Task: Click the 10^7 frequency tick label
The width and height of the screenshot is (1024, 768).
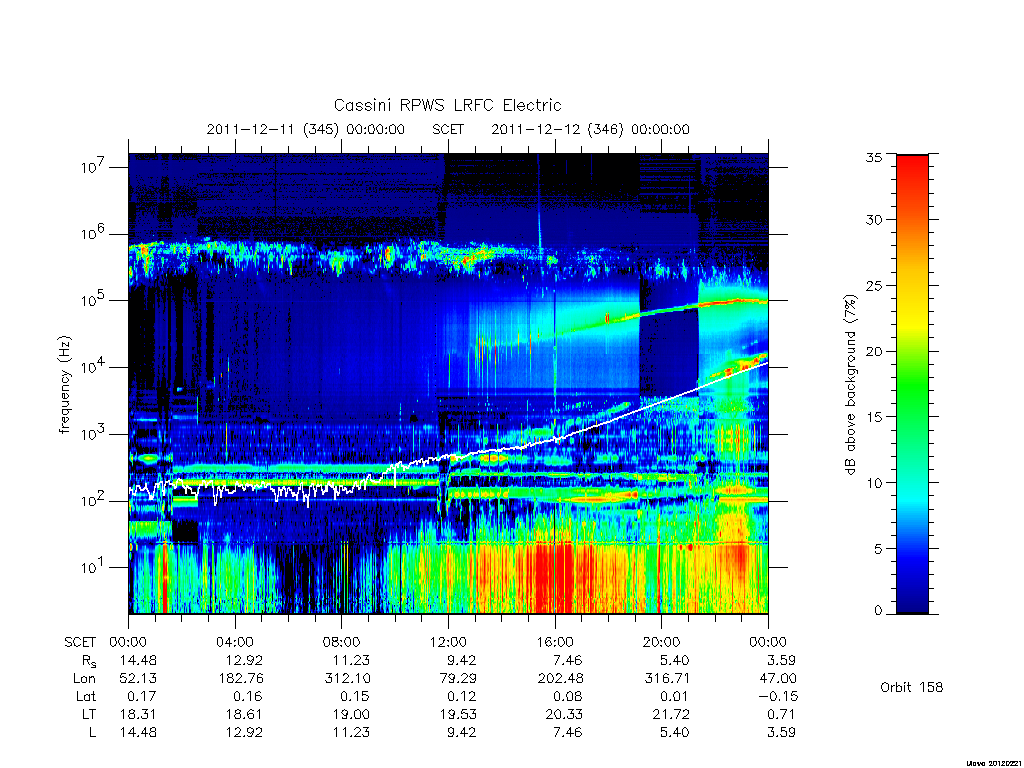Action: coord(94,167)
